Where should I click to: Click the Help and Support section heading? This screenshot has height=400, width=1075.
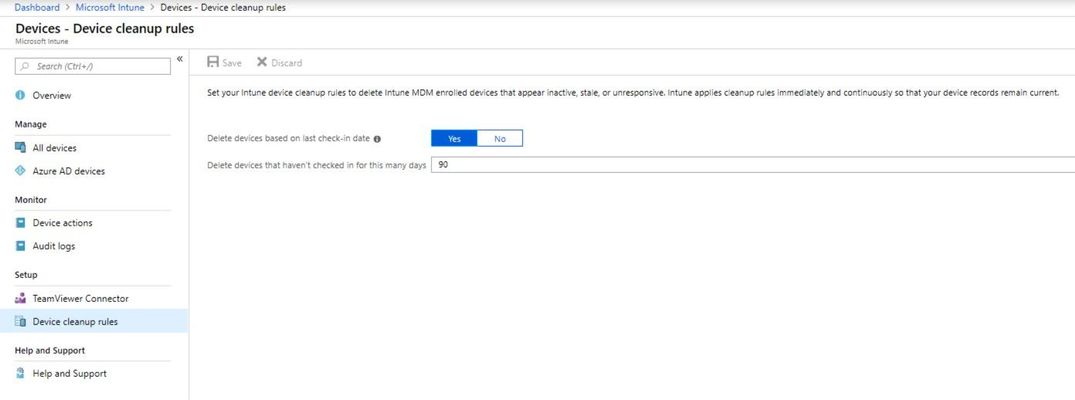click(50, 350)
